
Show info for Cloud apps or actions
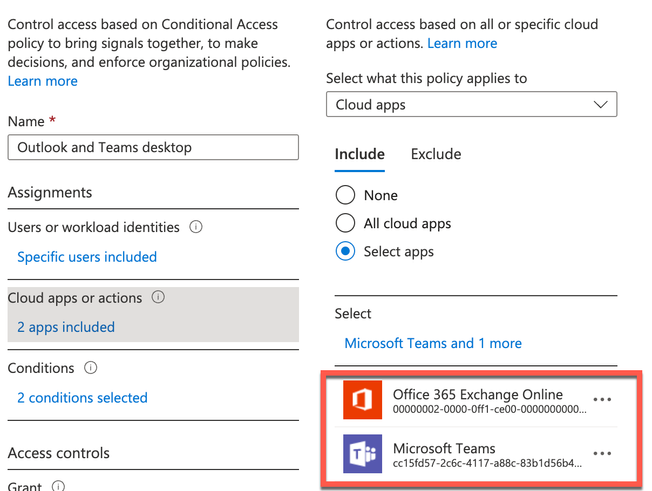(158, 297)
